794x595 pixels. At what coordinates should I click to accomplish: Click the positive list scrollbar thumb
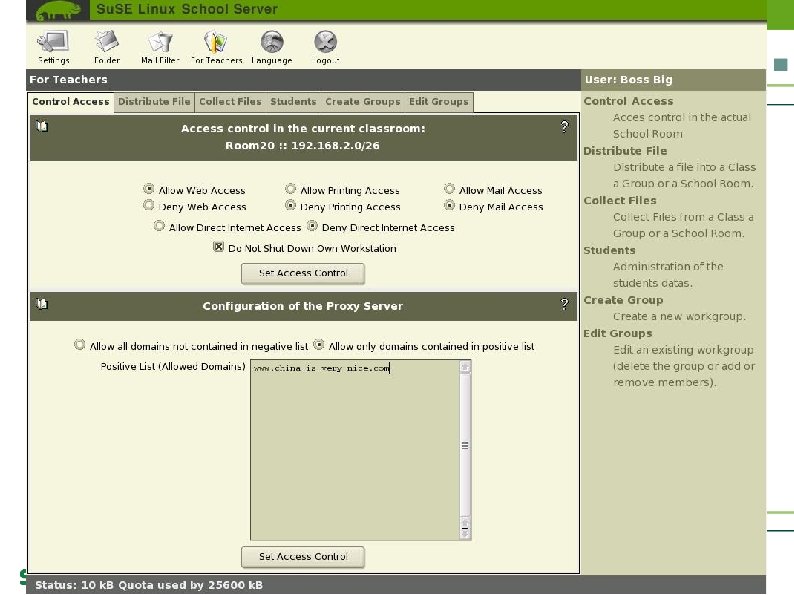coord(465,446)
